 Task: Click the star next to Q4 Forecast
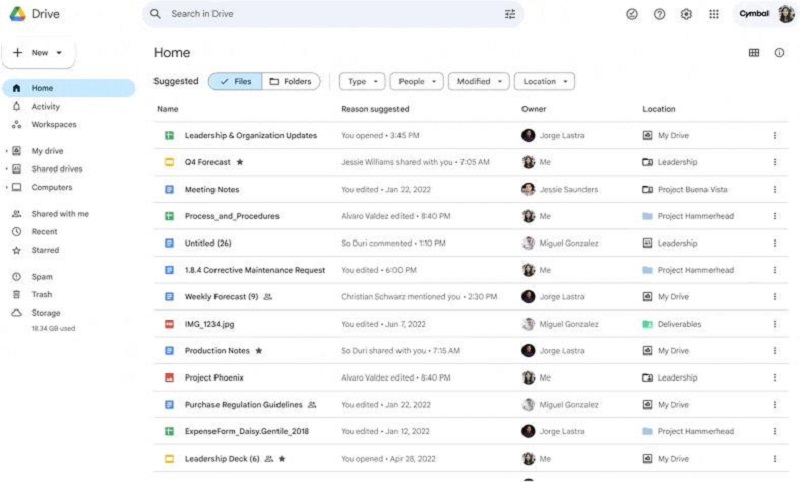240,162
